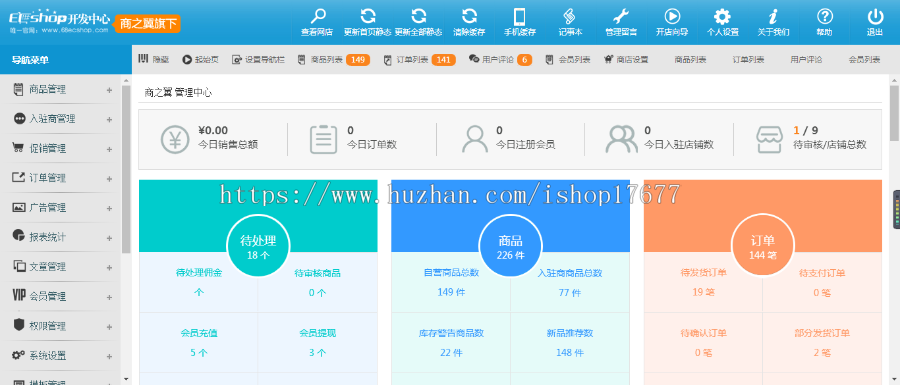Click 更新全部静态 refresh icon
The image size is (900, 385).
pyautogui.click(x=419, y=15)
